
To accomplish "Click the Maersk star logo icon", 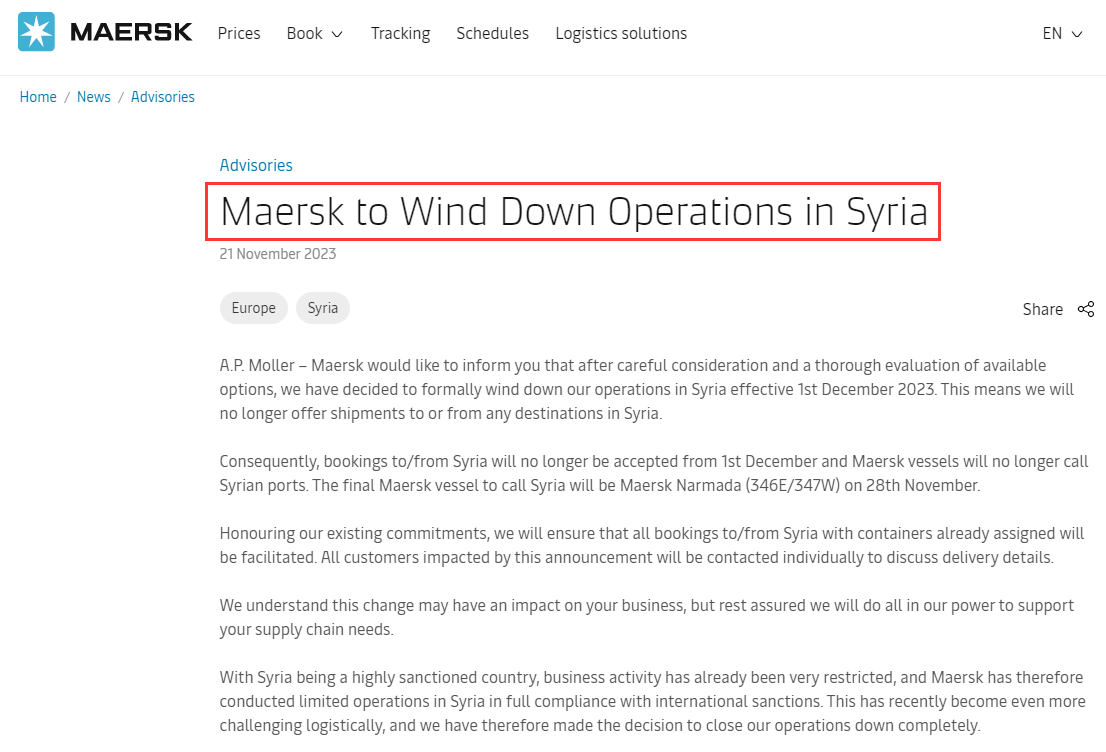I will click(36, 32).
